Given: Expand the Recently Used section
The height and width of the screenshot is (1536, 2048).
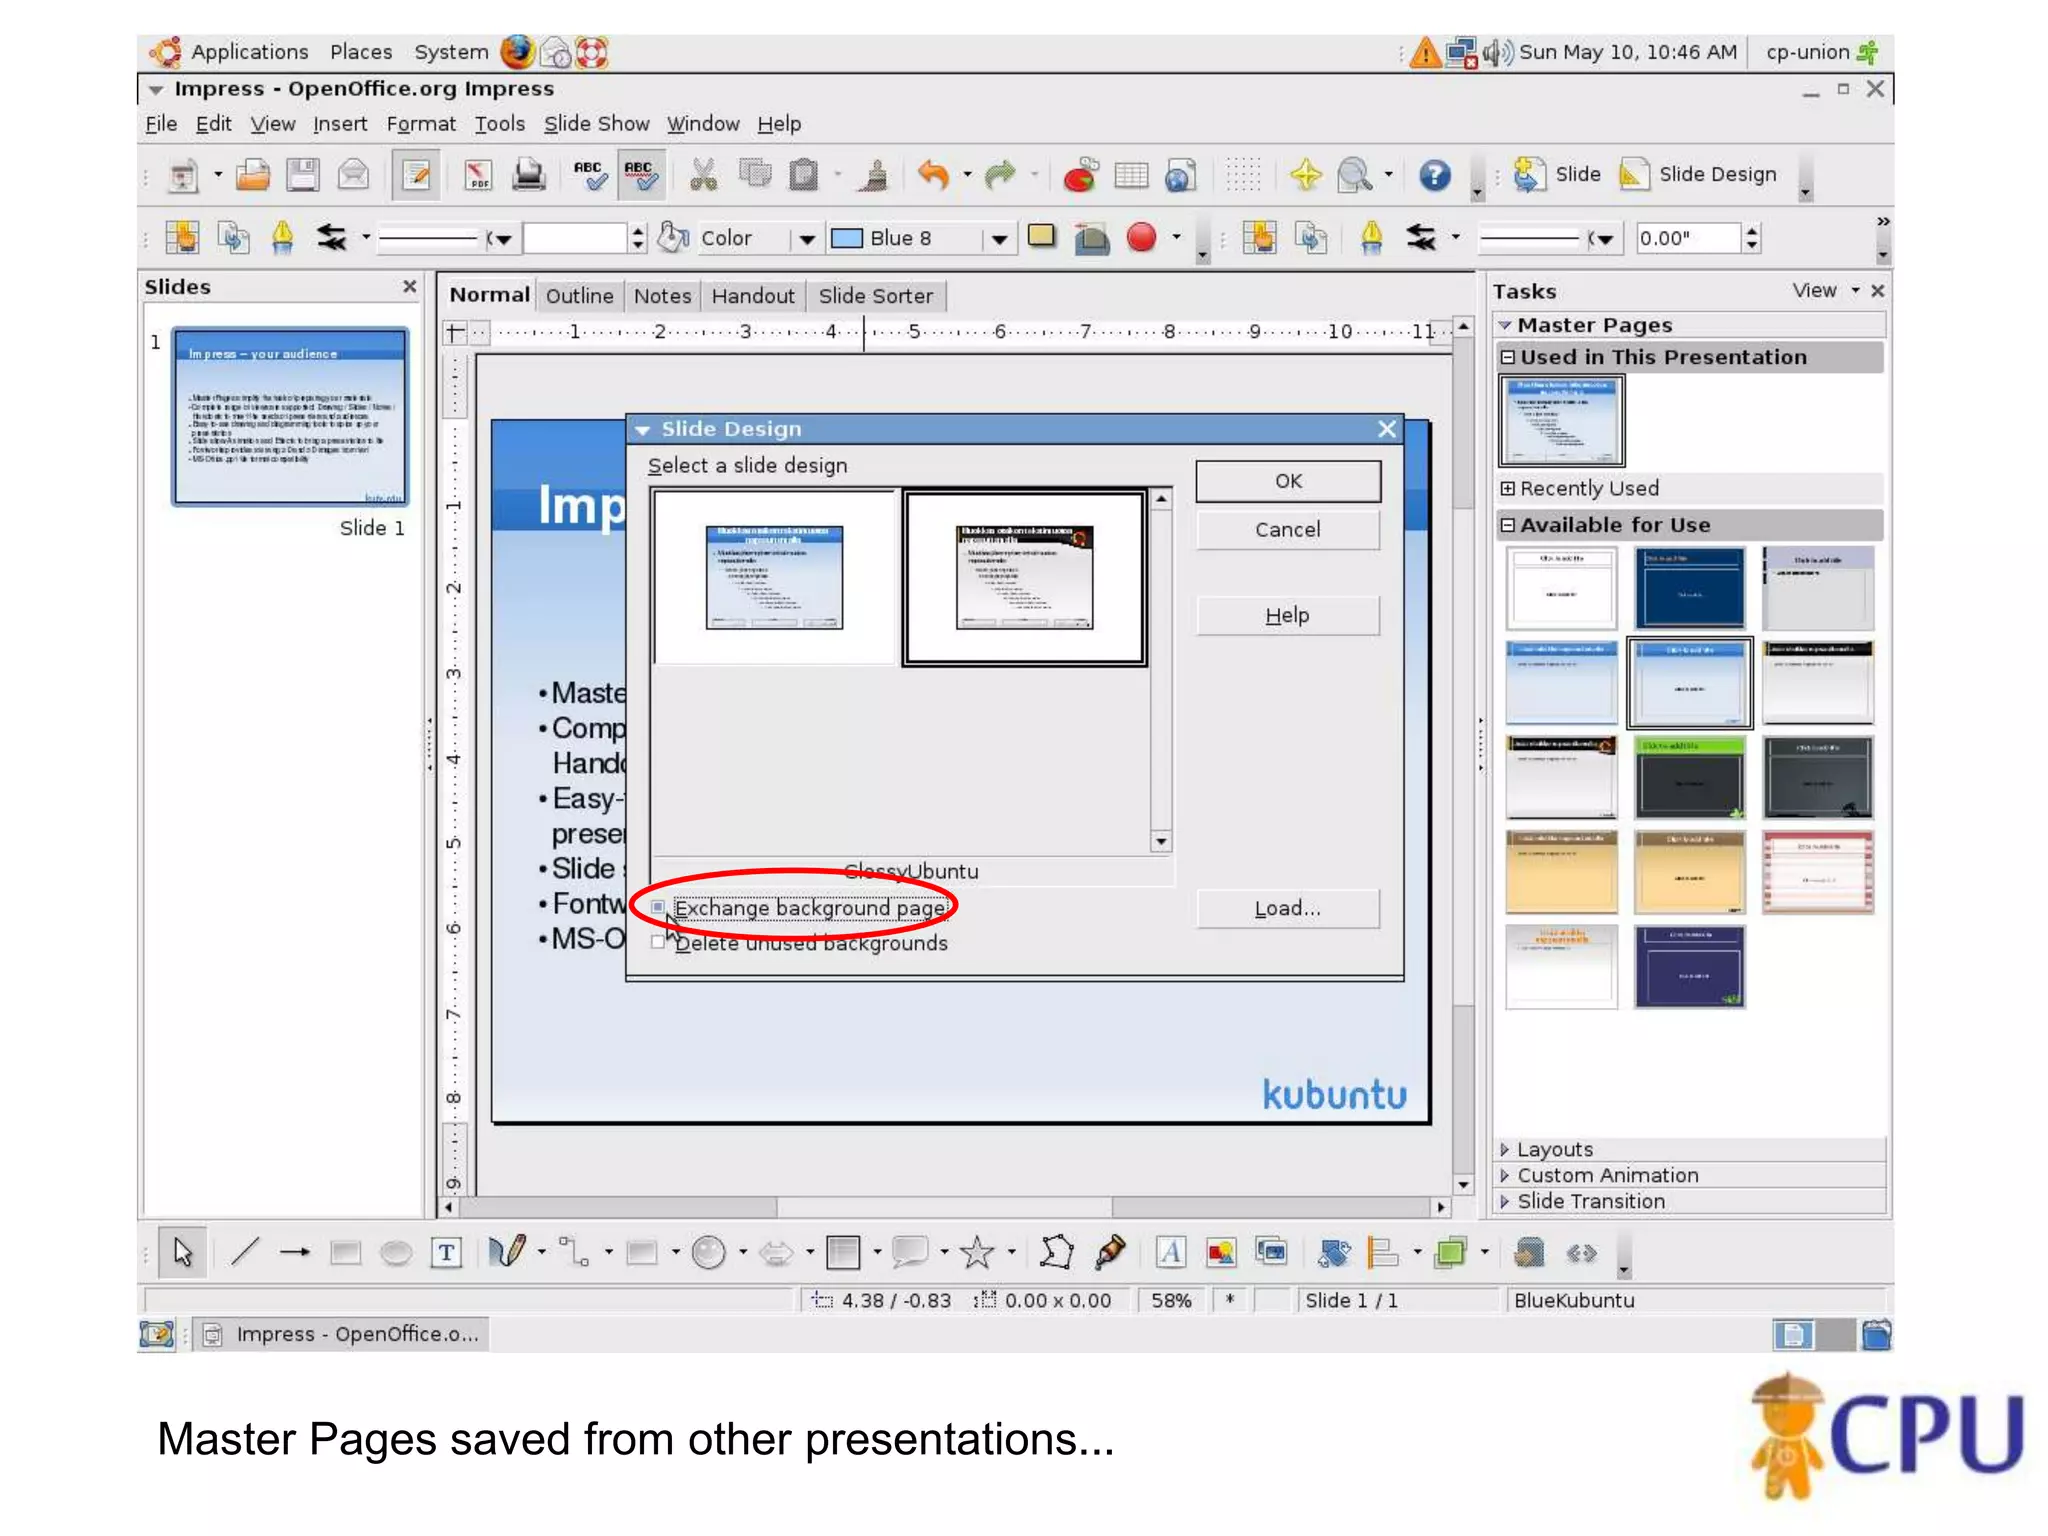Looking at the screenshot, I should [1508, 488].
